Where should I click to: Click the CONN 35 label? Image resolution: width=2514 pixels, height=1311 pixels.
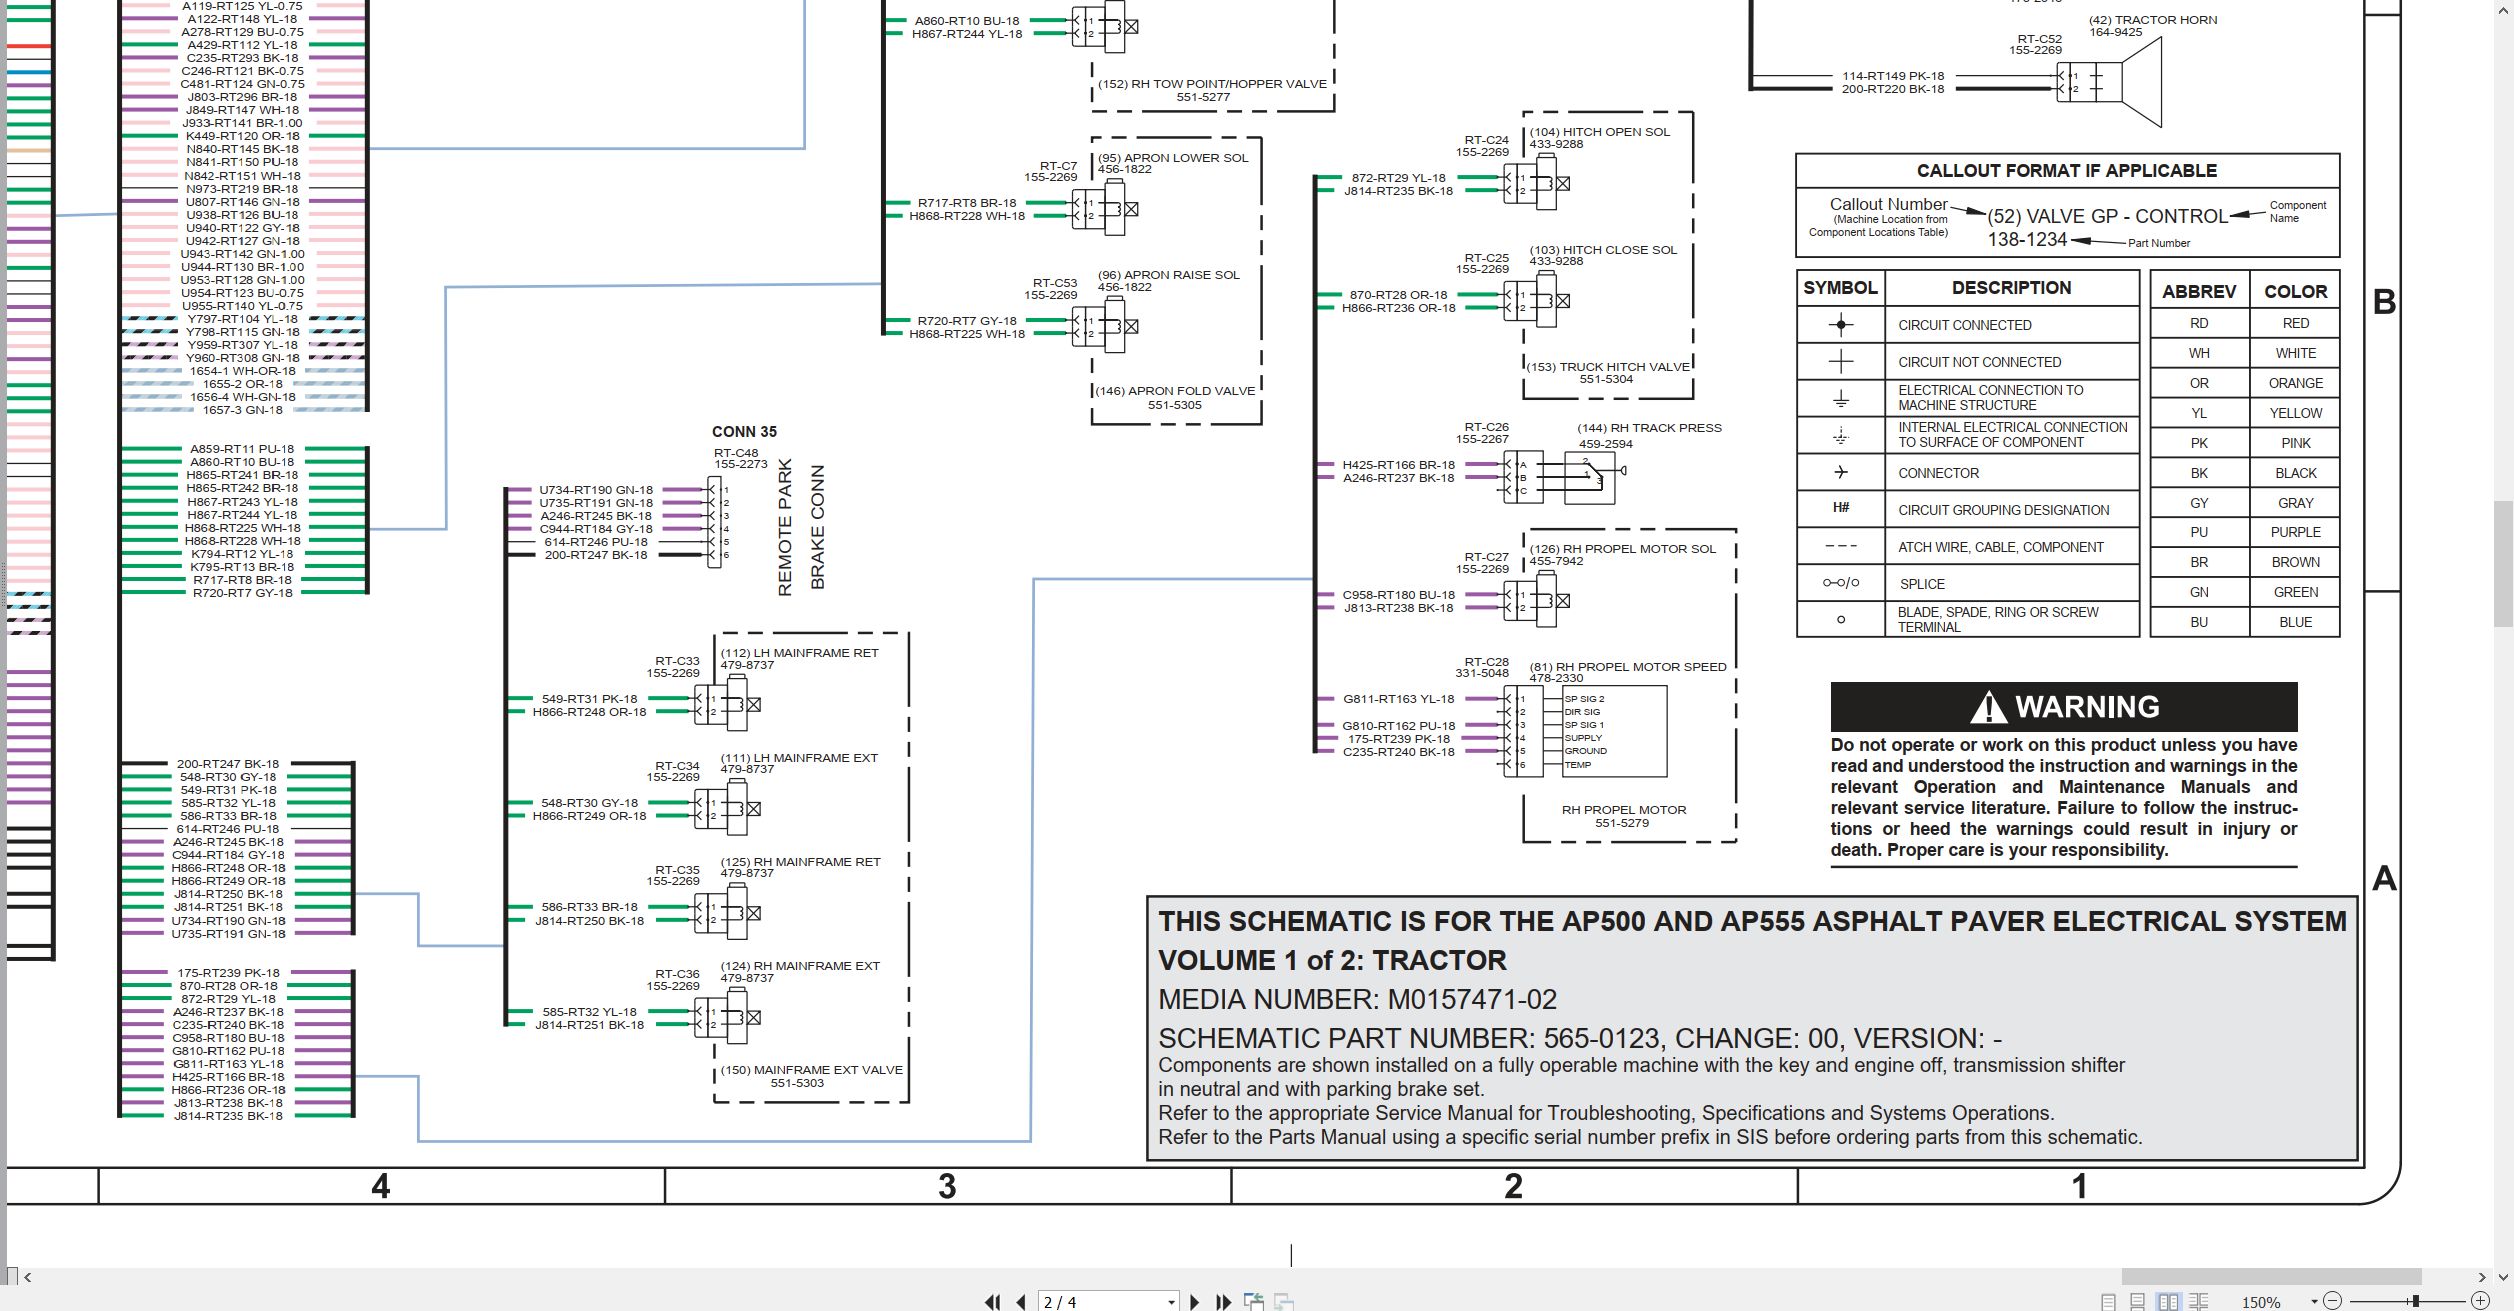click(744, 432)
